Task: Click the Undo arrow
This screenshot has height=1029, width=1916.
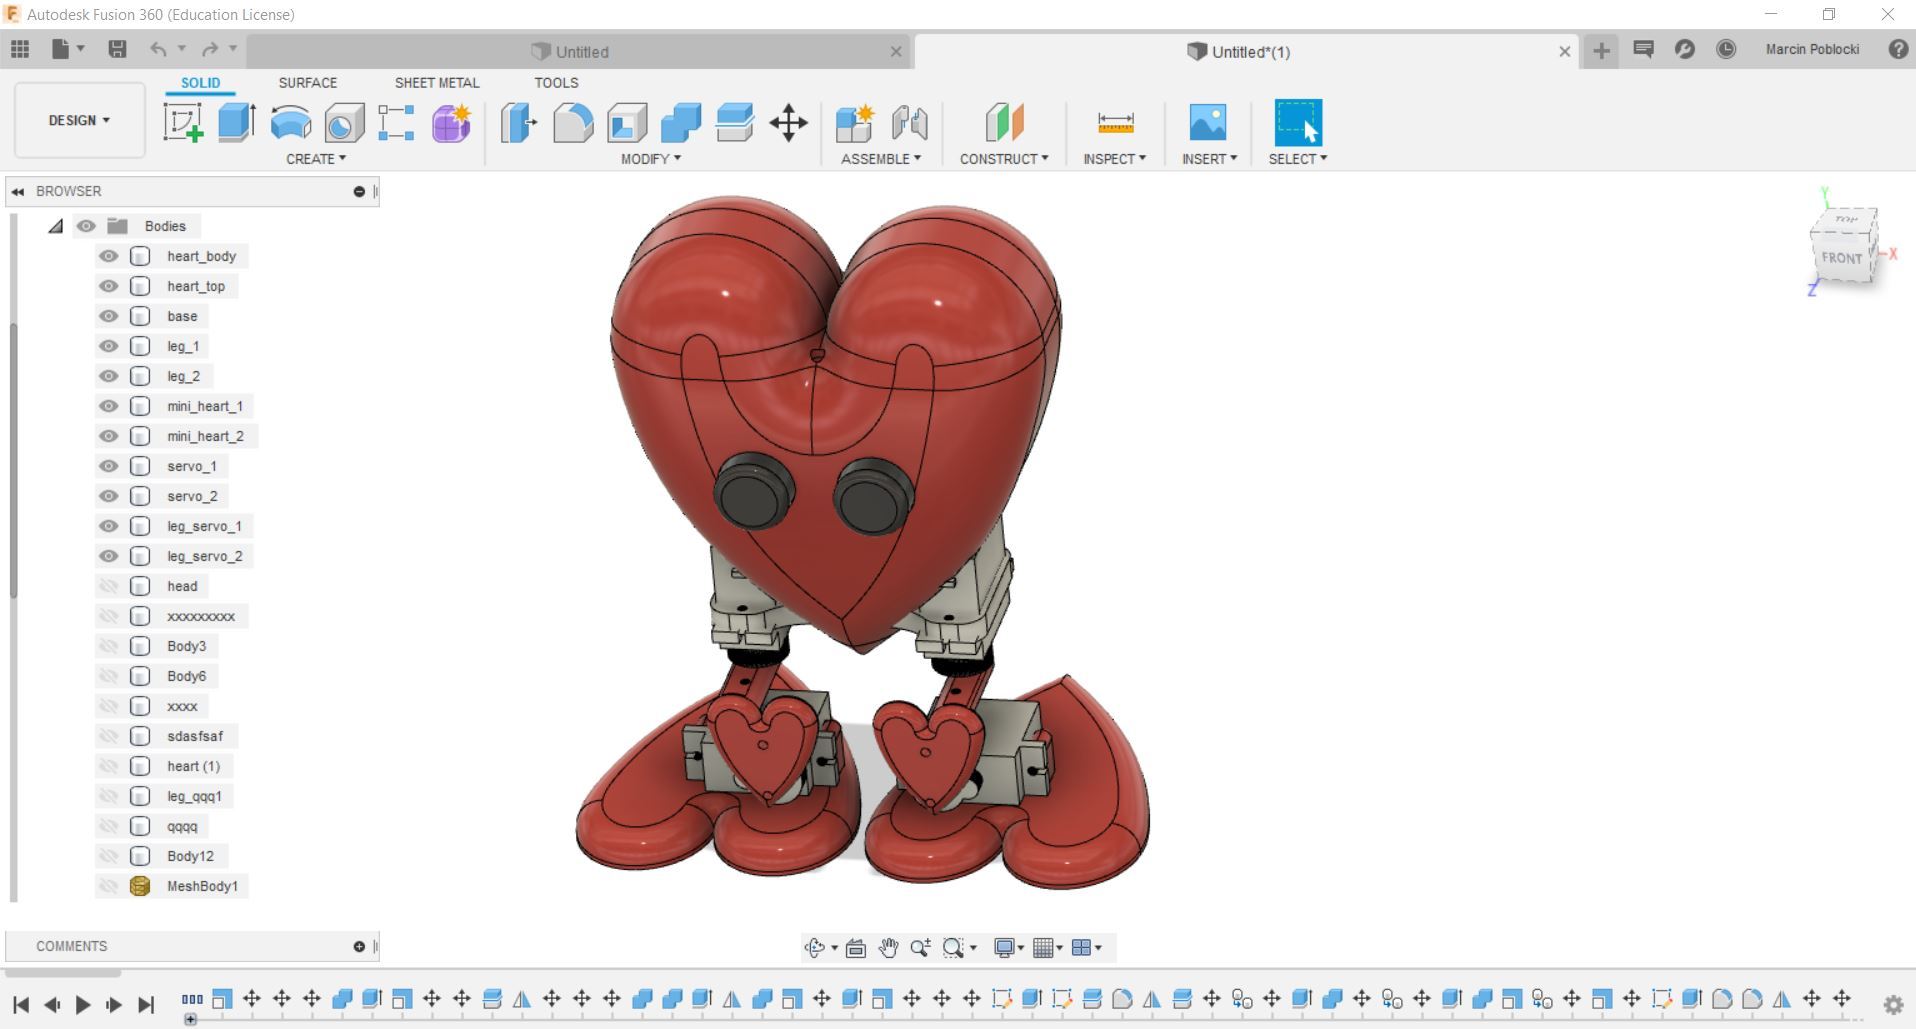Action: point(158,49)
